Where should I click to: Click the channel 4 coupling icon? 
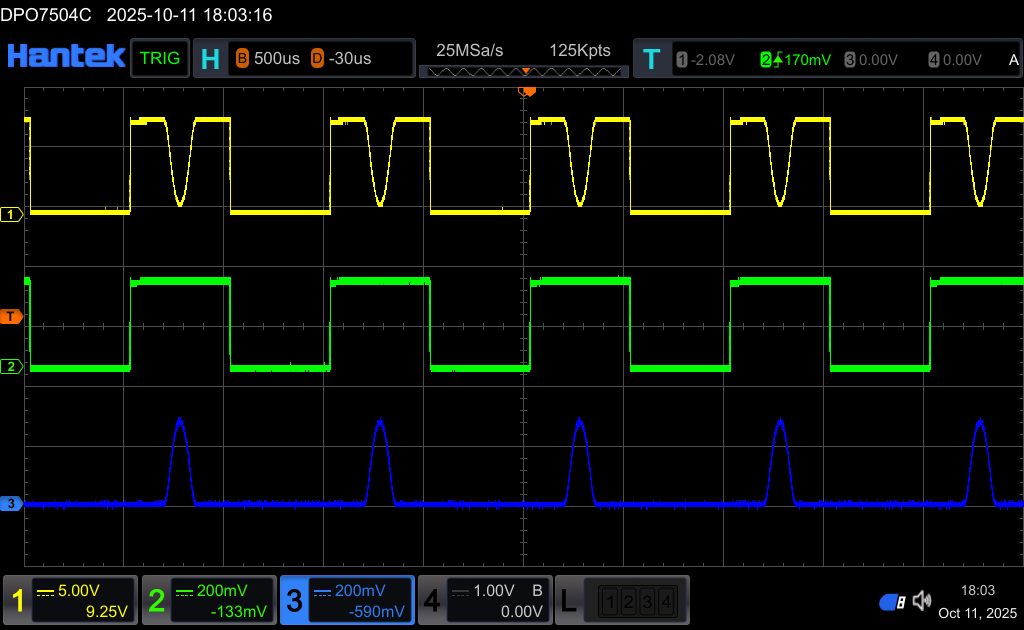[x=460, y=592]
